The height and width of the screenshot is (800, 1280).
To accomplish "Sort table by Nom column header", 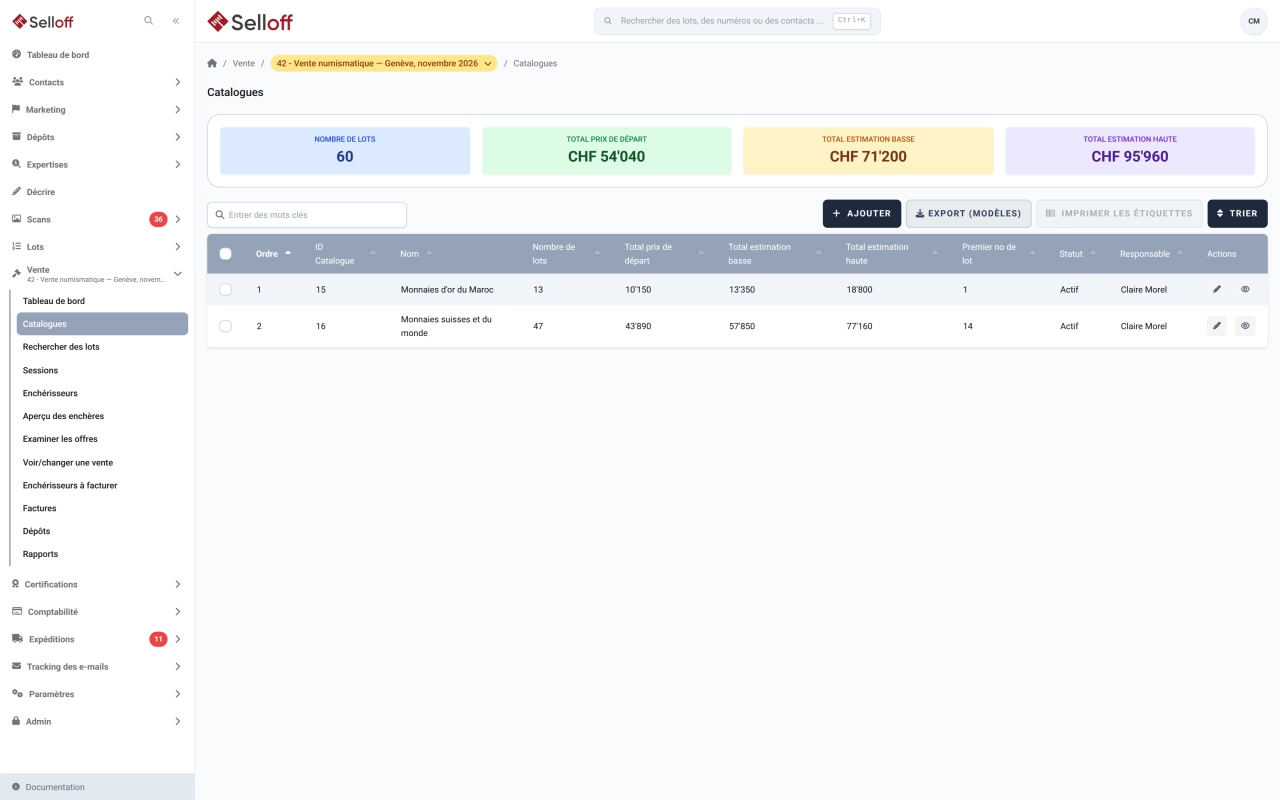I will pyautogui.click(x=416, y=254).
